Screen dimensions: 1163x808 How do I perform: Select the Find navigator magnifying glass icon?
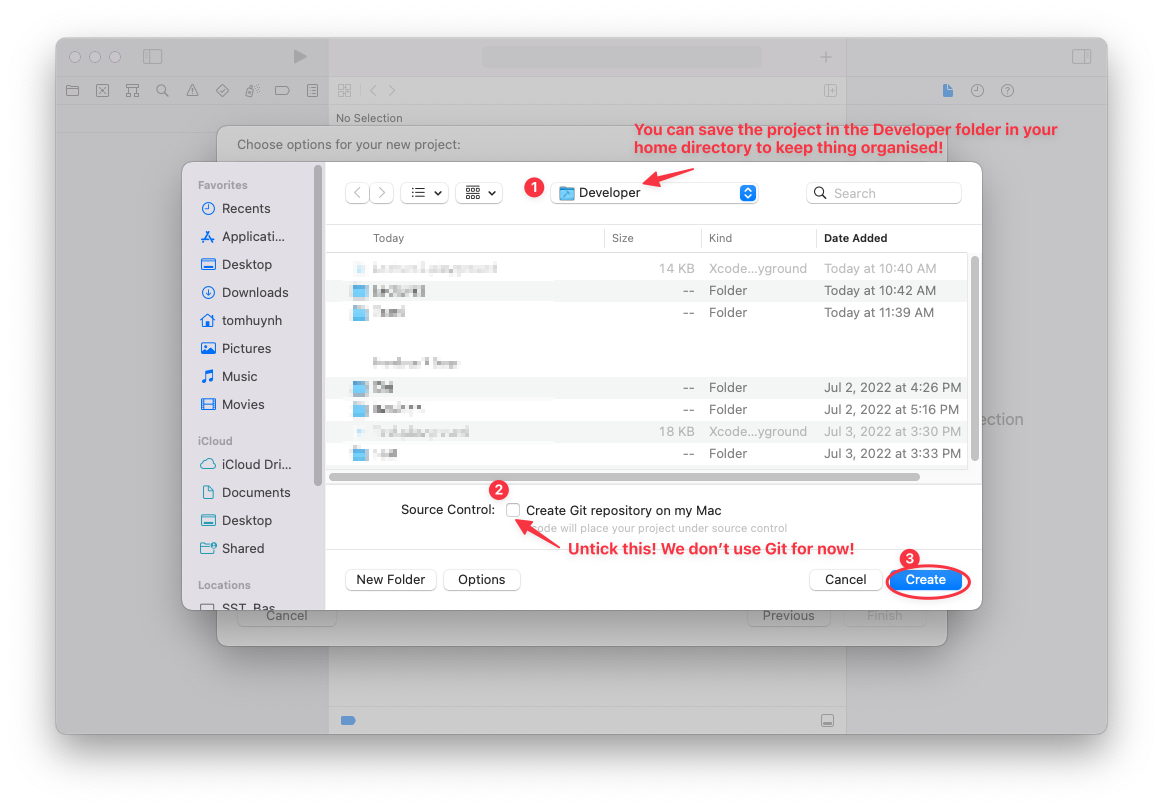[162, 90]
